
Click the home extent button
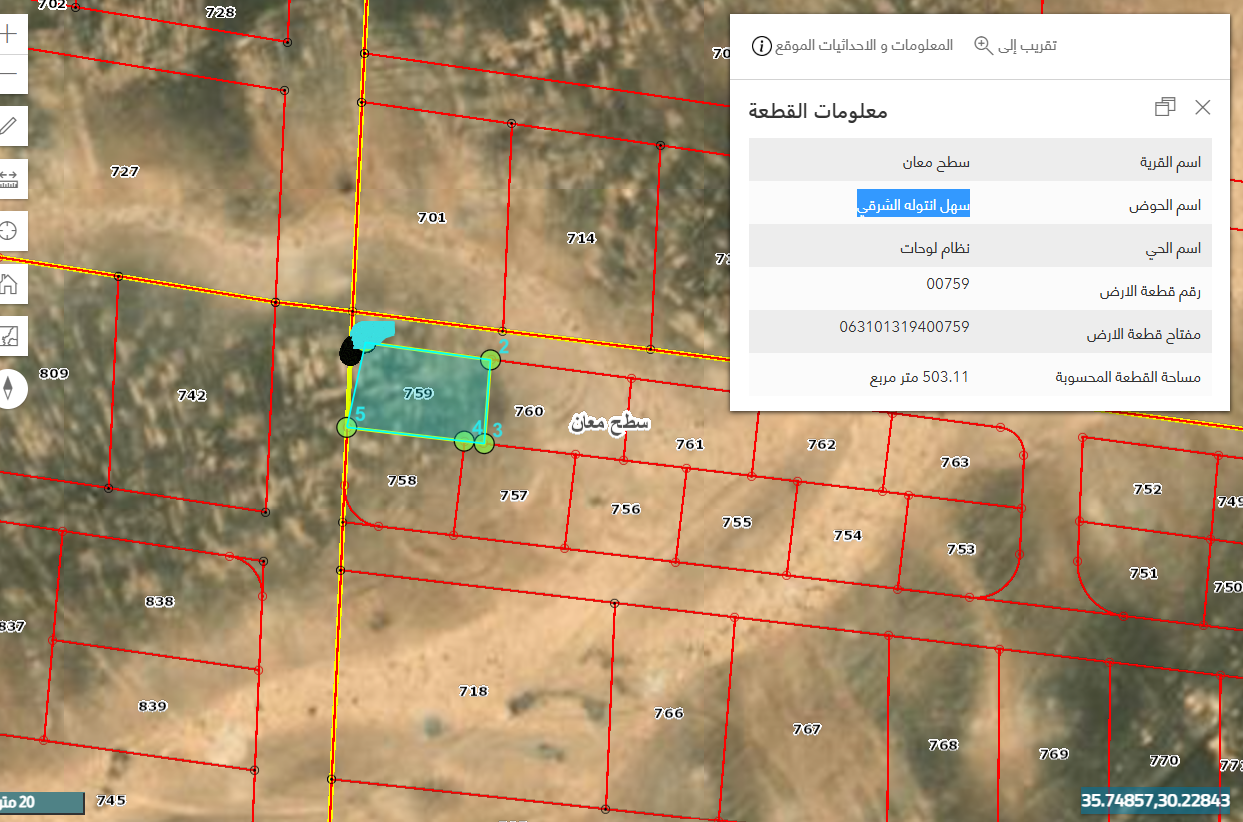(x=9, y=283)
